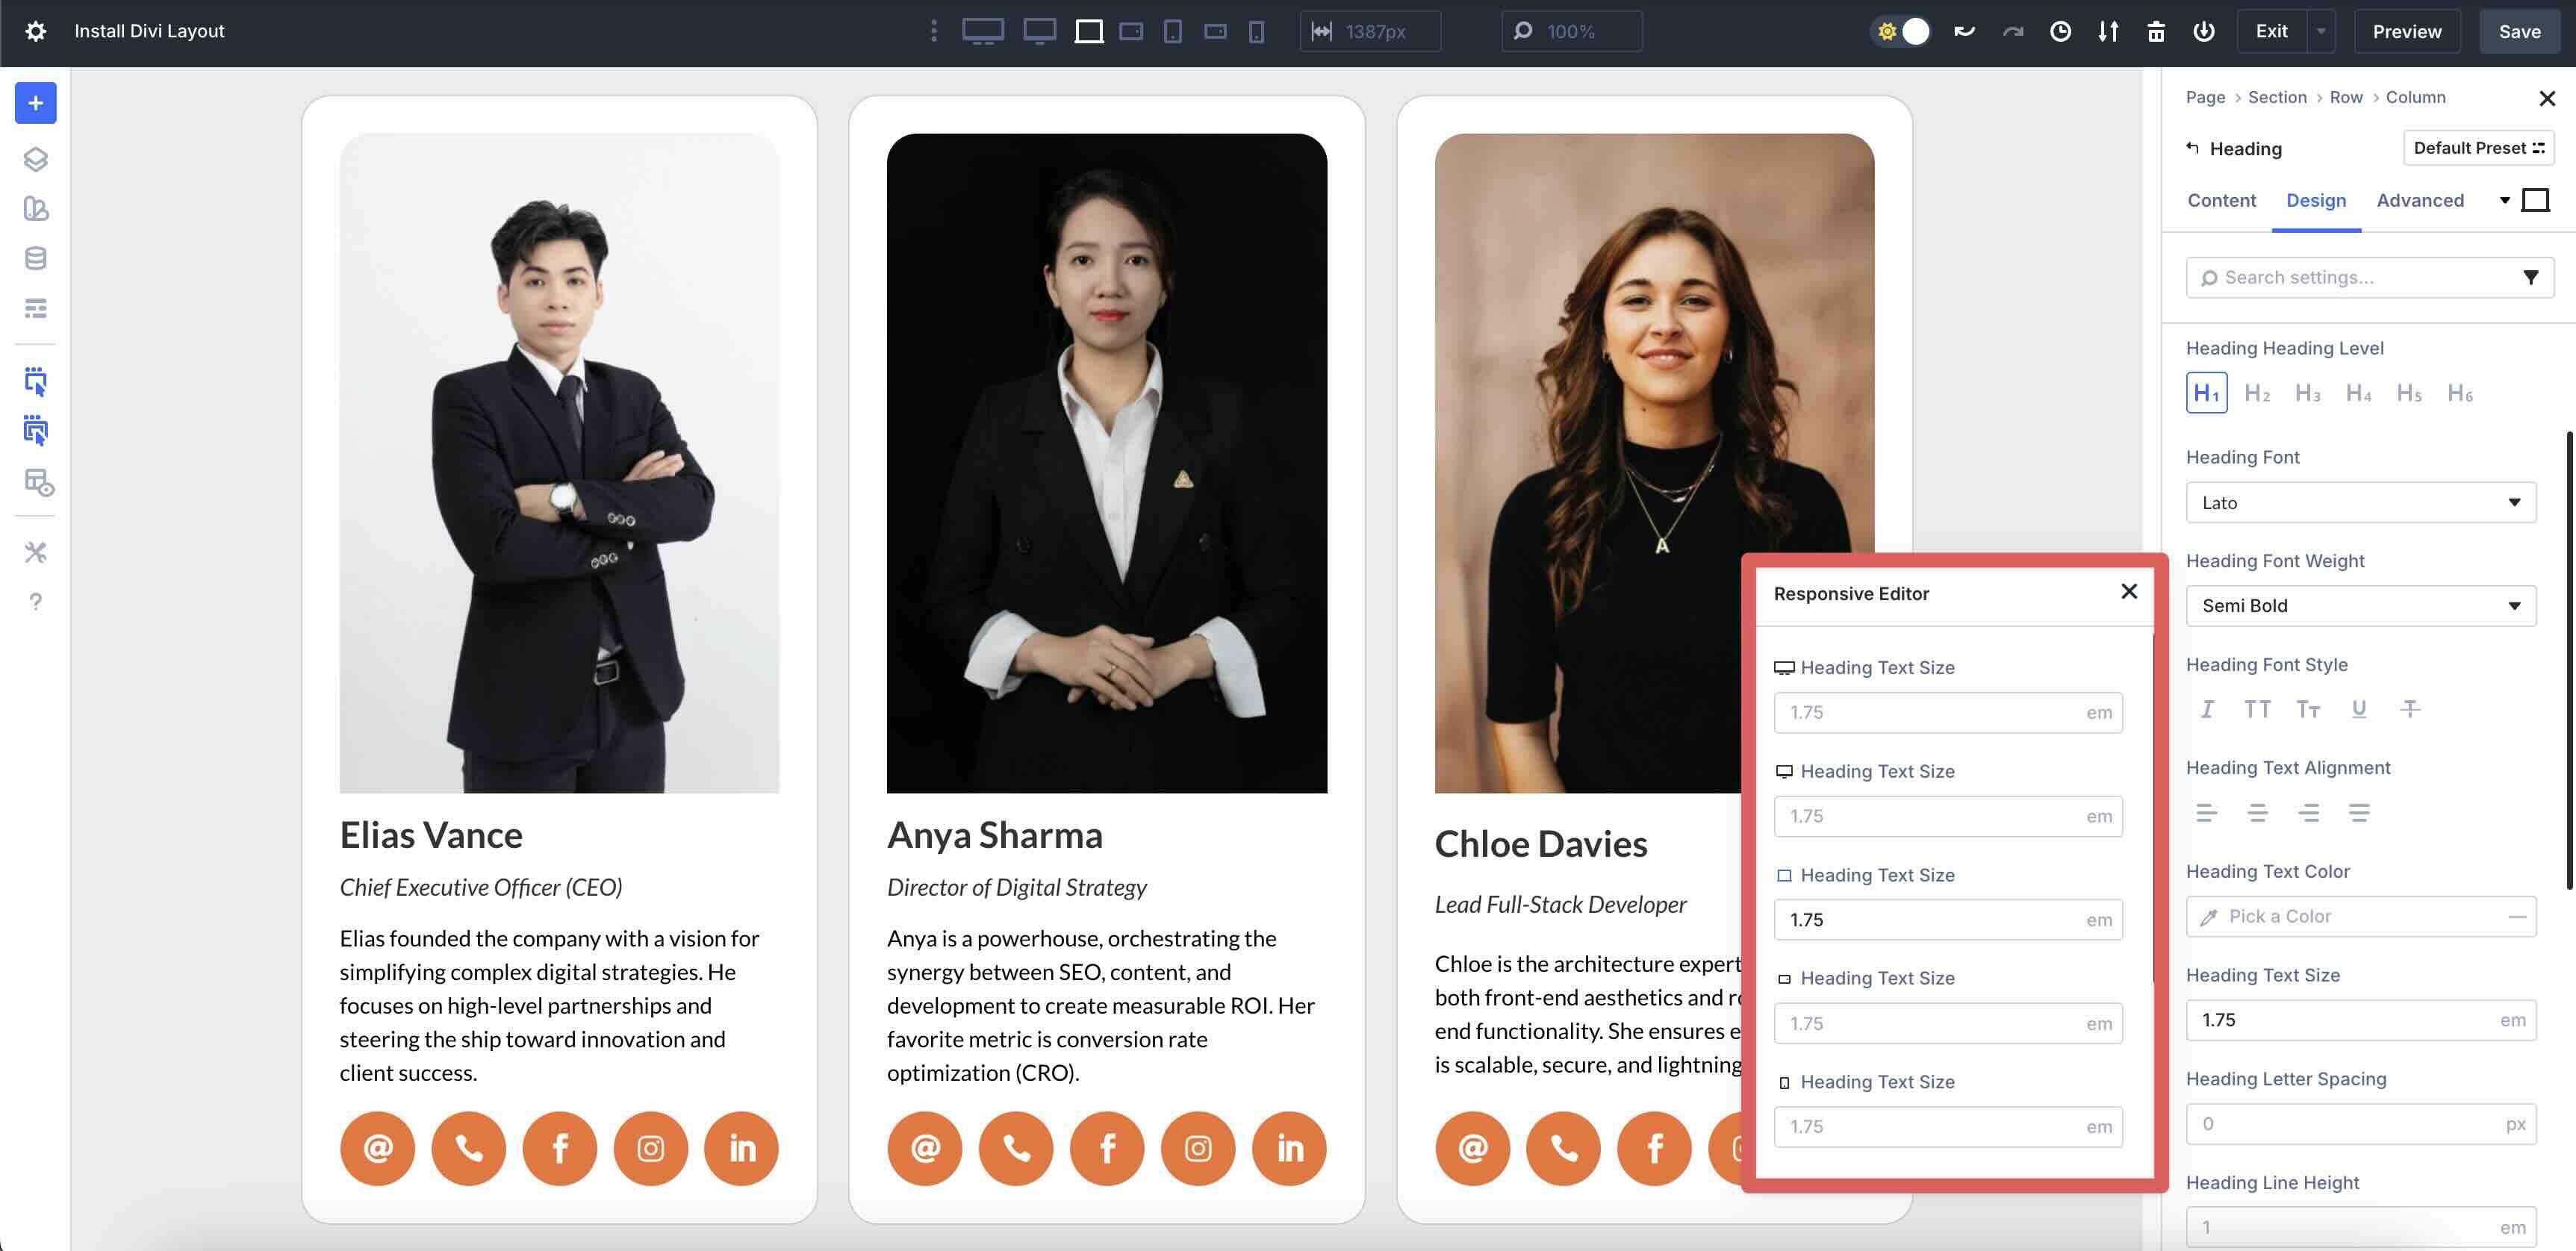Switch to the Advanced tab

click(x=2420, y=200)
